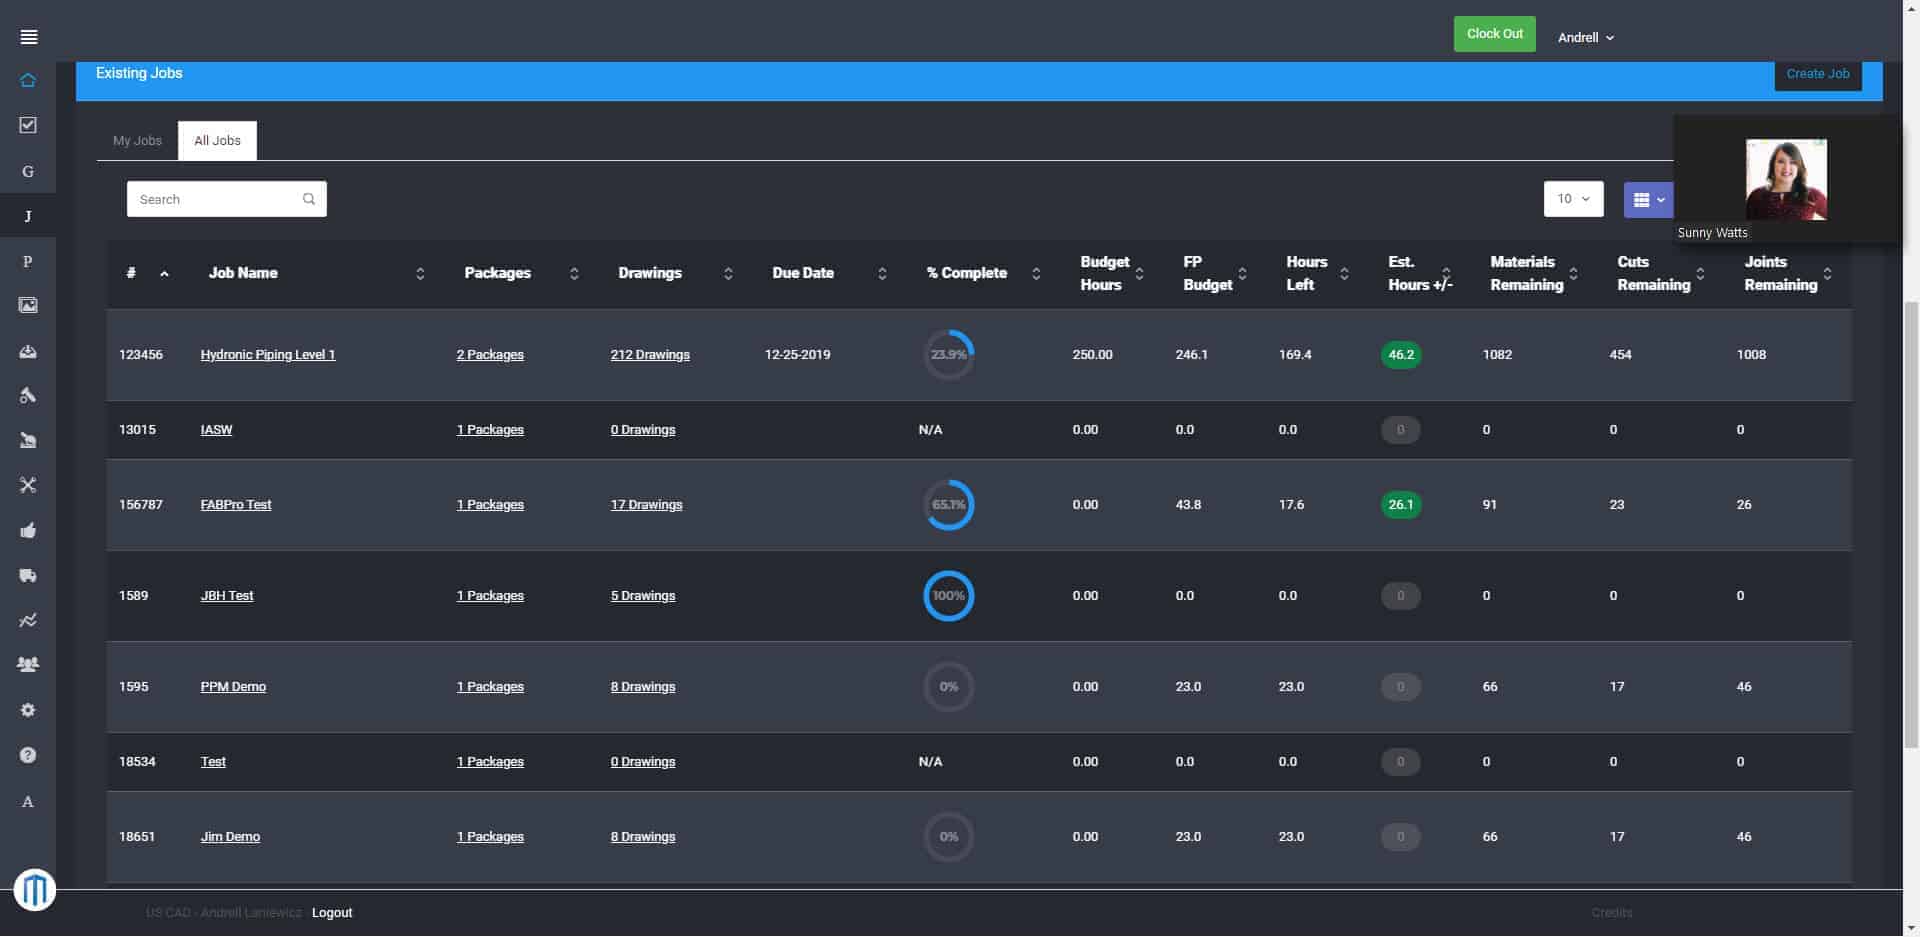Image resolution: width=1920 pixels, height=937 pixels.
Task: Open the users group sidebar icon
Action: click(x=28, y=664)
